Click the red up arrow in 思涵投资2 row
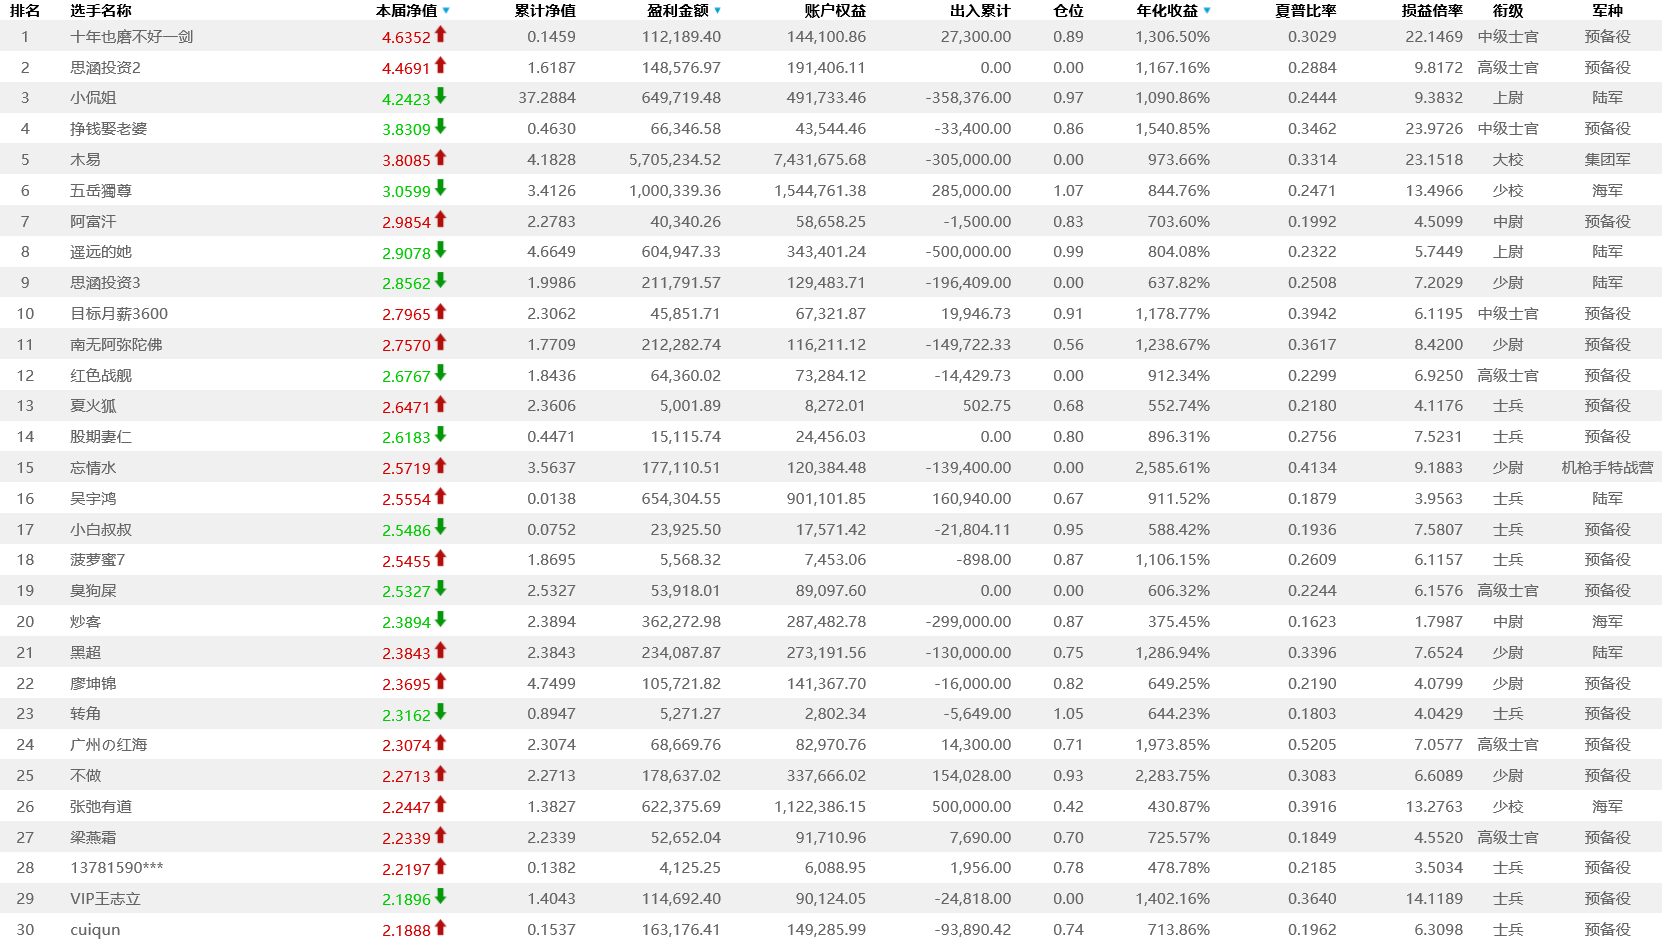The image size is (1662, 942). tap(440, 66)
